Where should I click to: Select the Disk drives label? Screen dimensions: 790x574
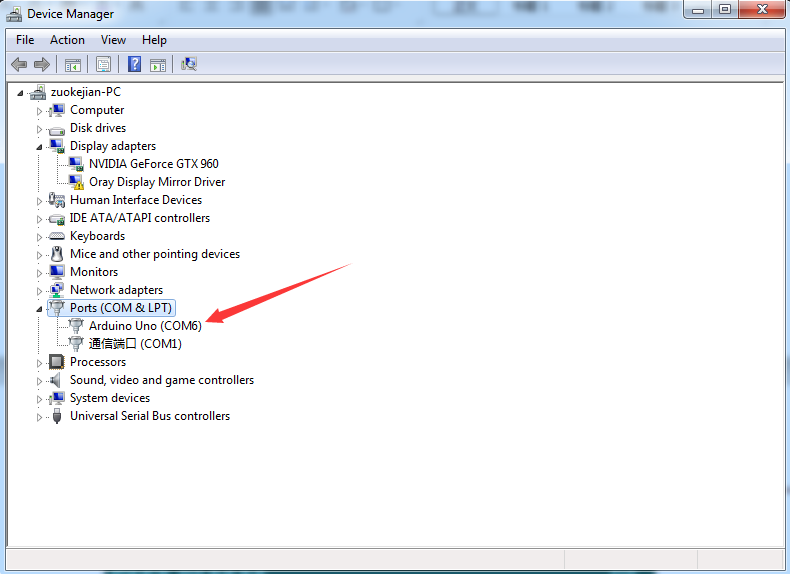(x=98, y=128)
